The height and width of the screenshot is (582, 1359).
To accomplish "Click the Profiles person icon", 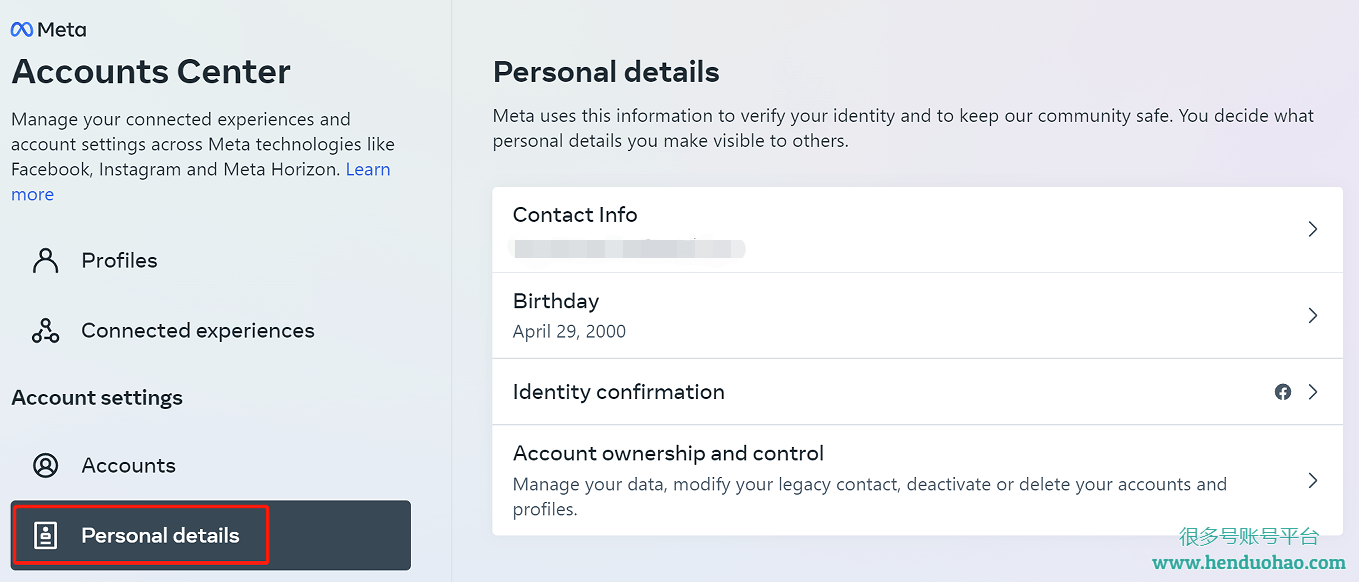I will pyautogui.click(x=45, y=260).
